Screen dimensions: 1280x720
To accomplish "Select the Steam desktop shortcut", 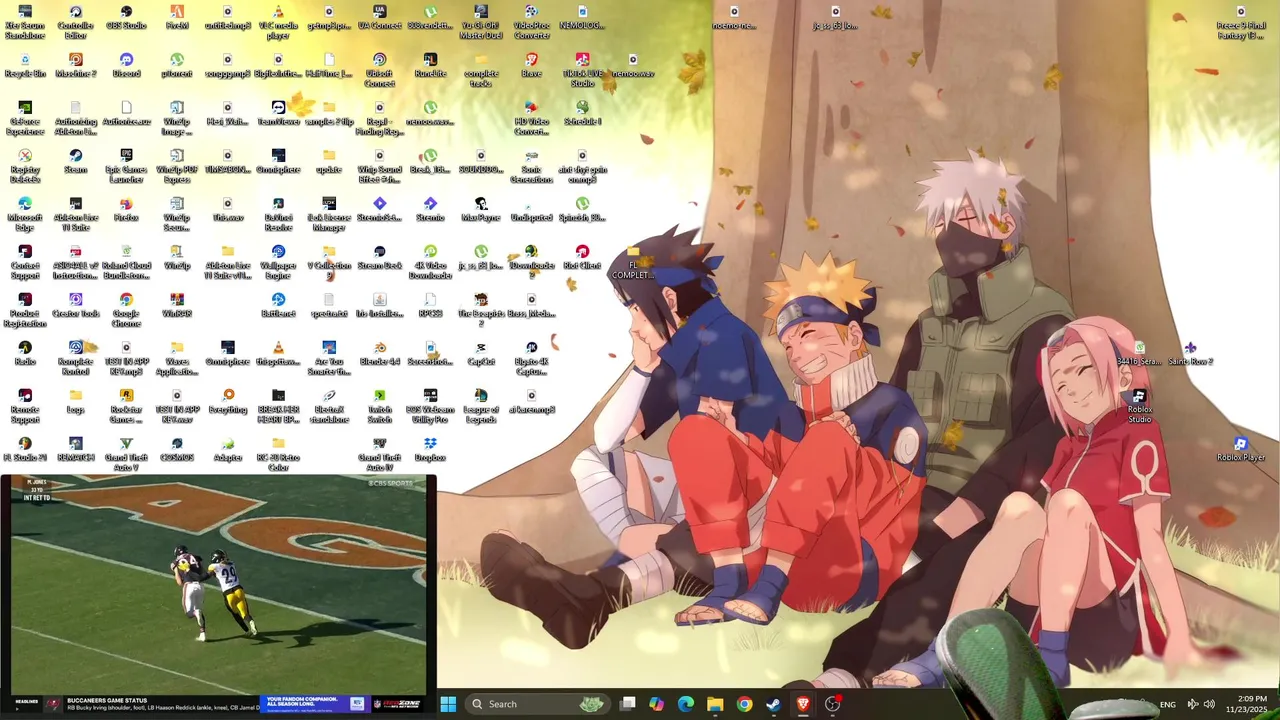I will point(75,162).
